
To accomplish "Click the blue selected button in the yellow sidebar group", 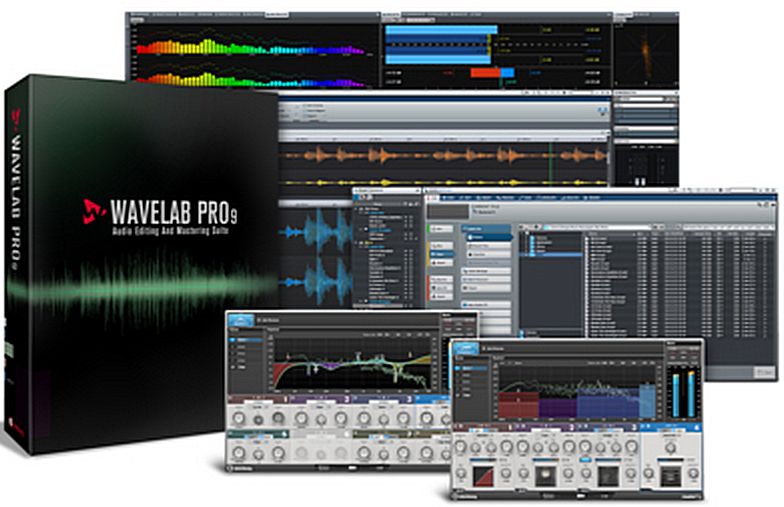I will tap(442, 254).
